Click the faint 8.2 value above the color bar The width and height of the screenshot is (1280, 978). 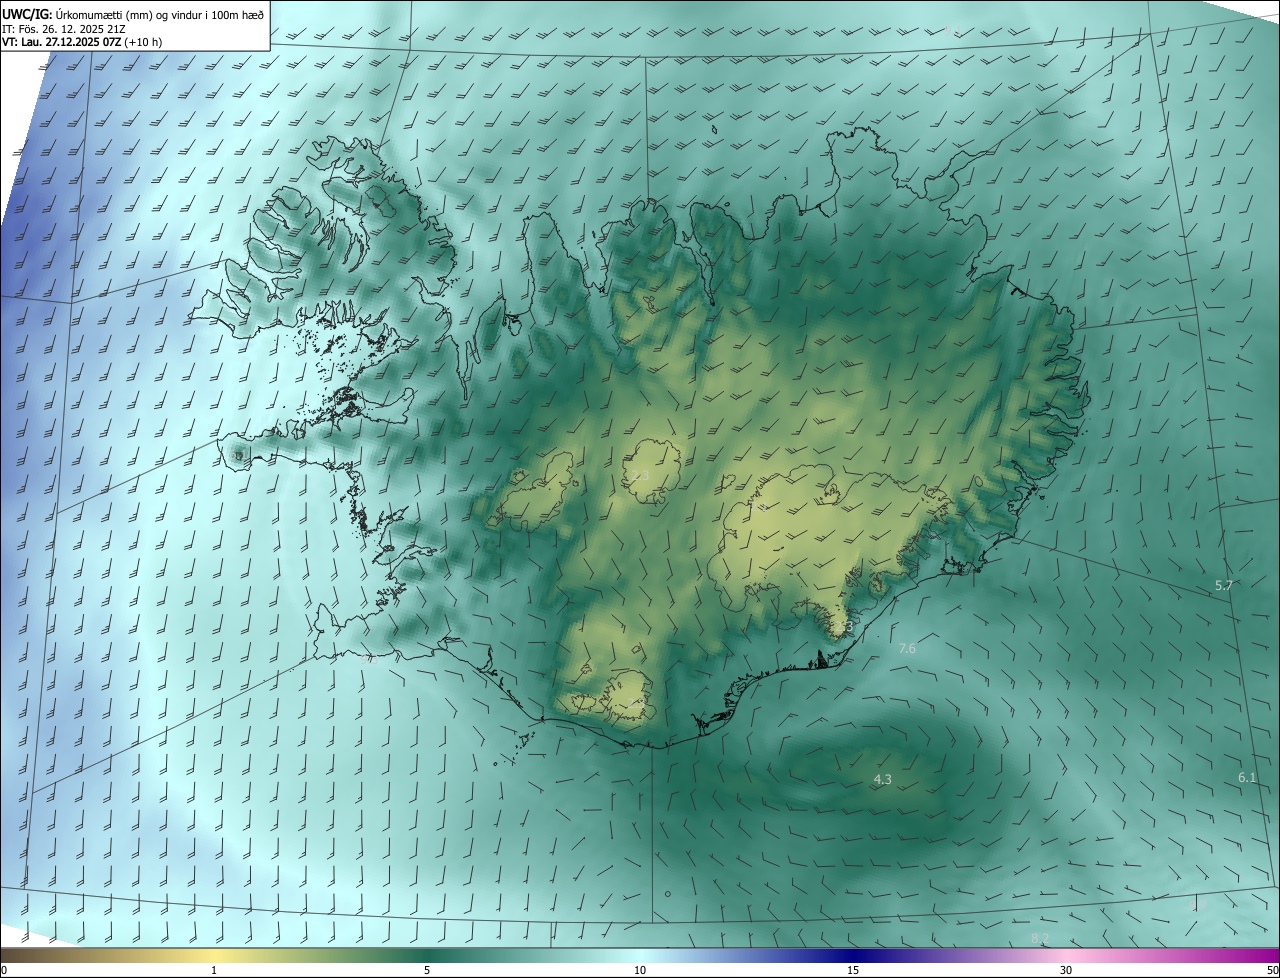point(1040,938)
